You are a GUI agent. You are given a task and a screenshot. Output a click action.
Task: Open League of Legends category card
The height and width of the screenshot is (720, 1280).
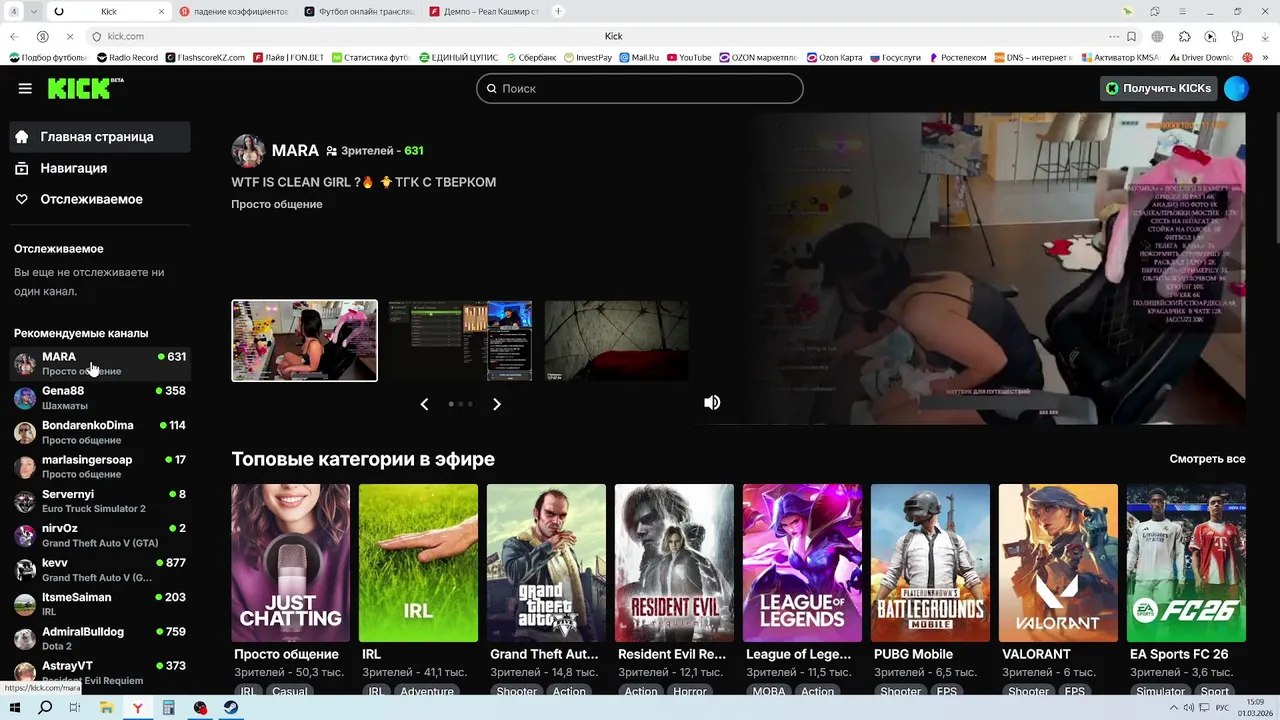(x=802, y=563)
